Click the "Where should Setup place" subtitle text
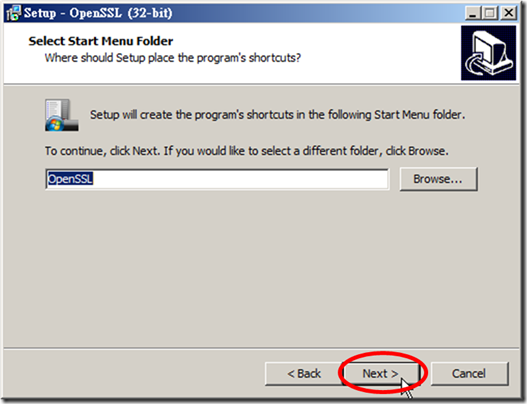This screenshot has width=527, height=404. [x=172, y=58]
